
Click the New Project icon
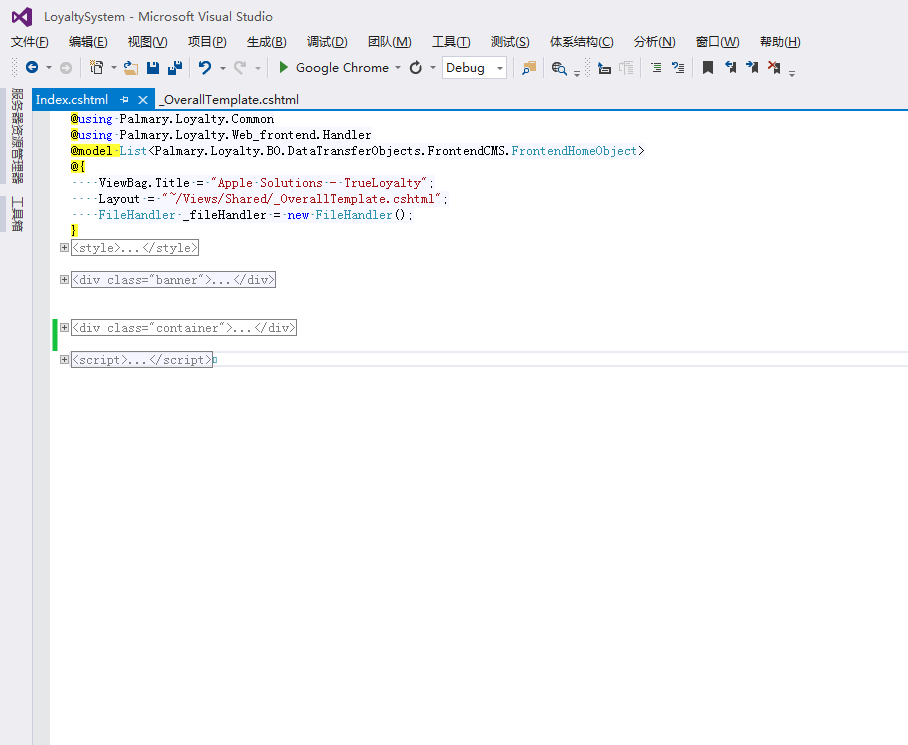[x=96, y=68]
